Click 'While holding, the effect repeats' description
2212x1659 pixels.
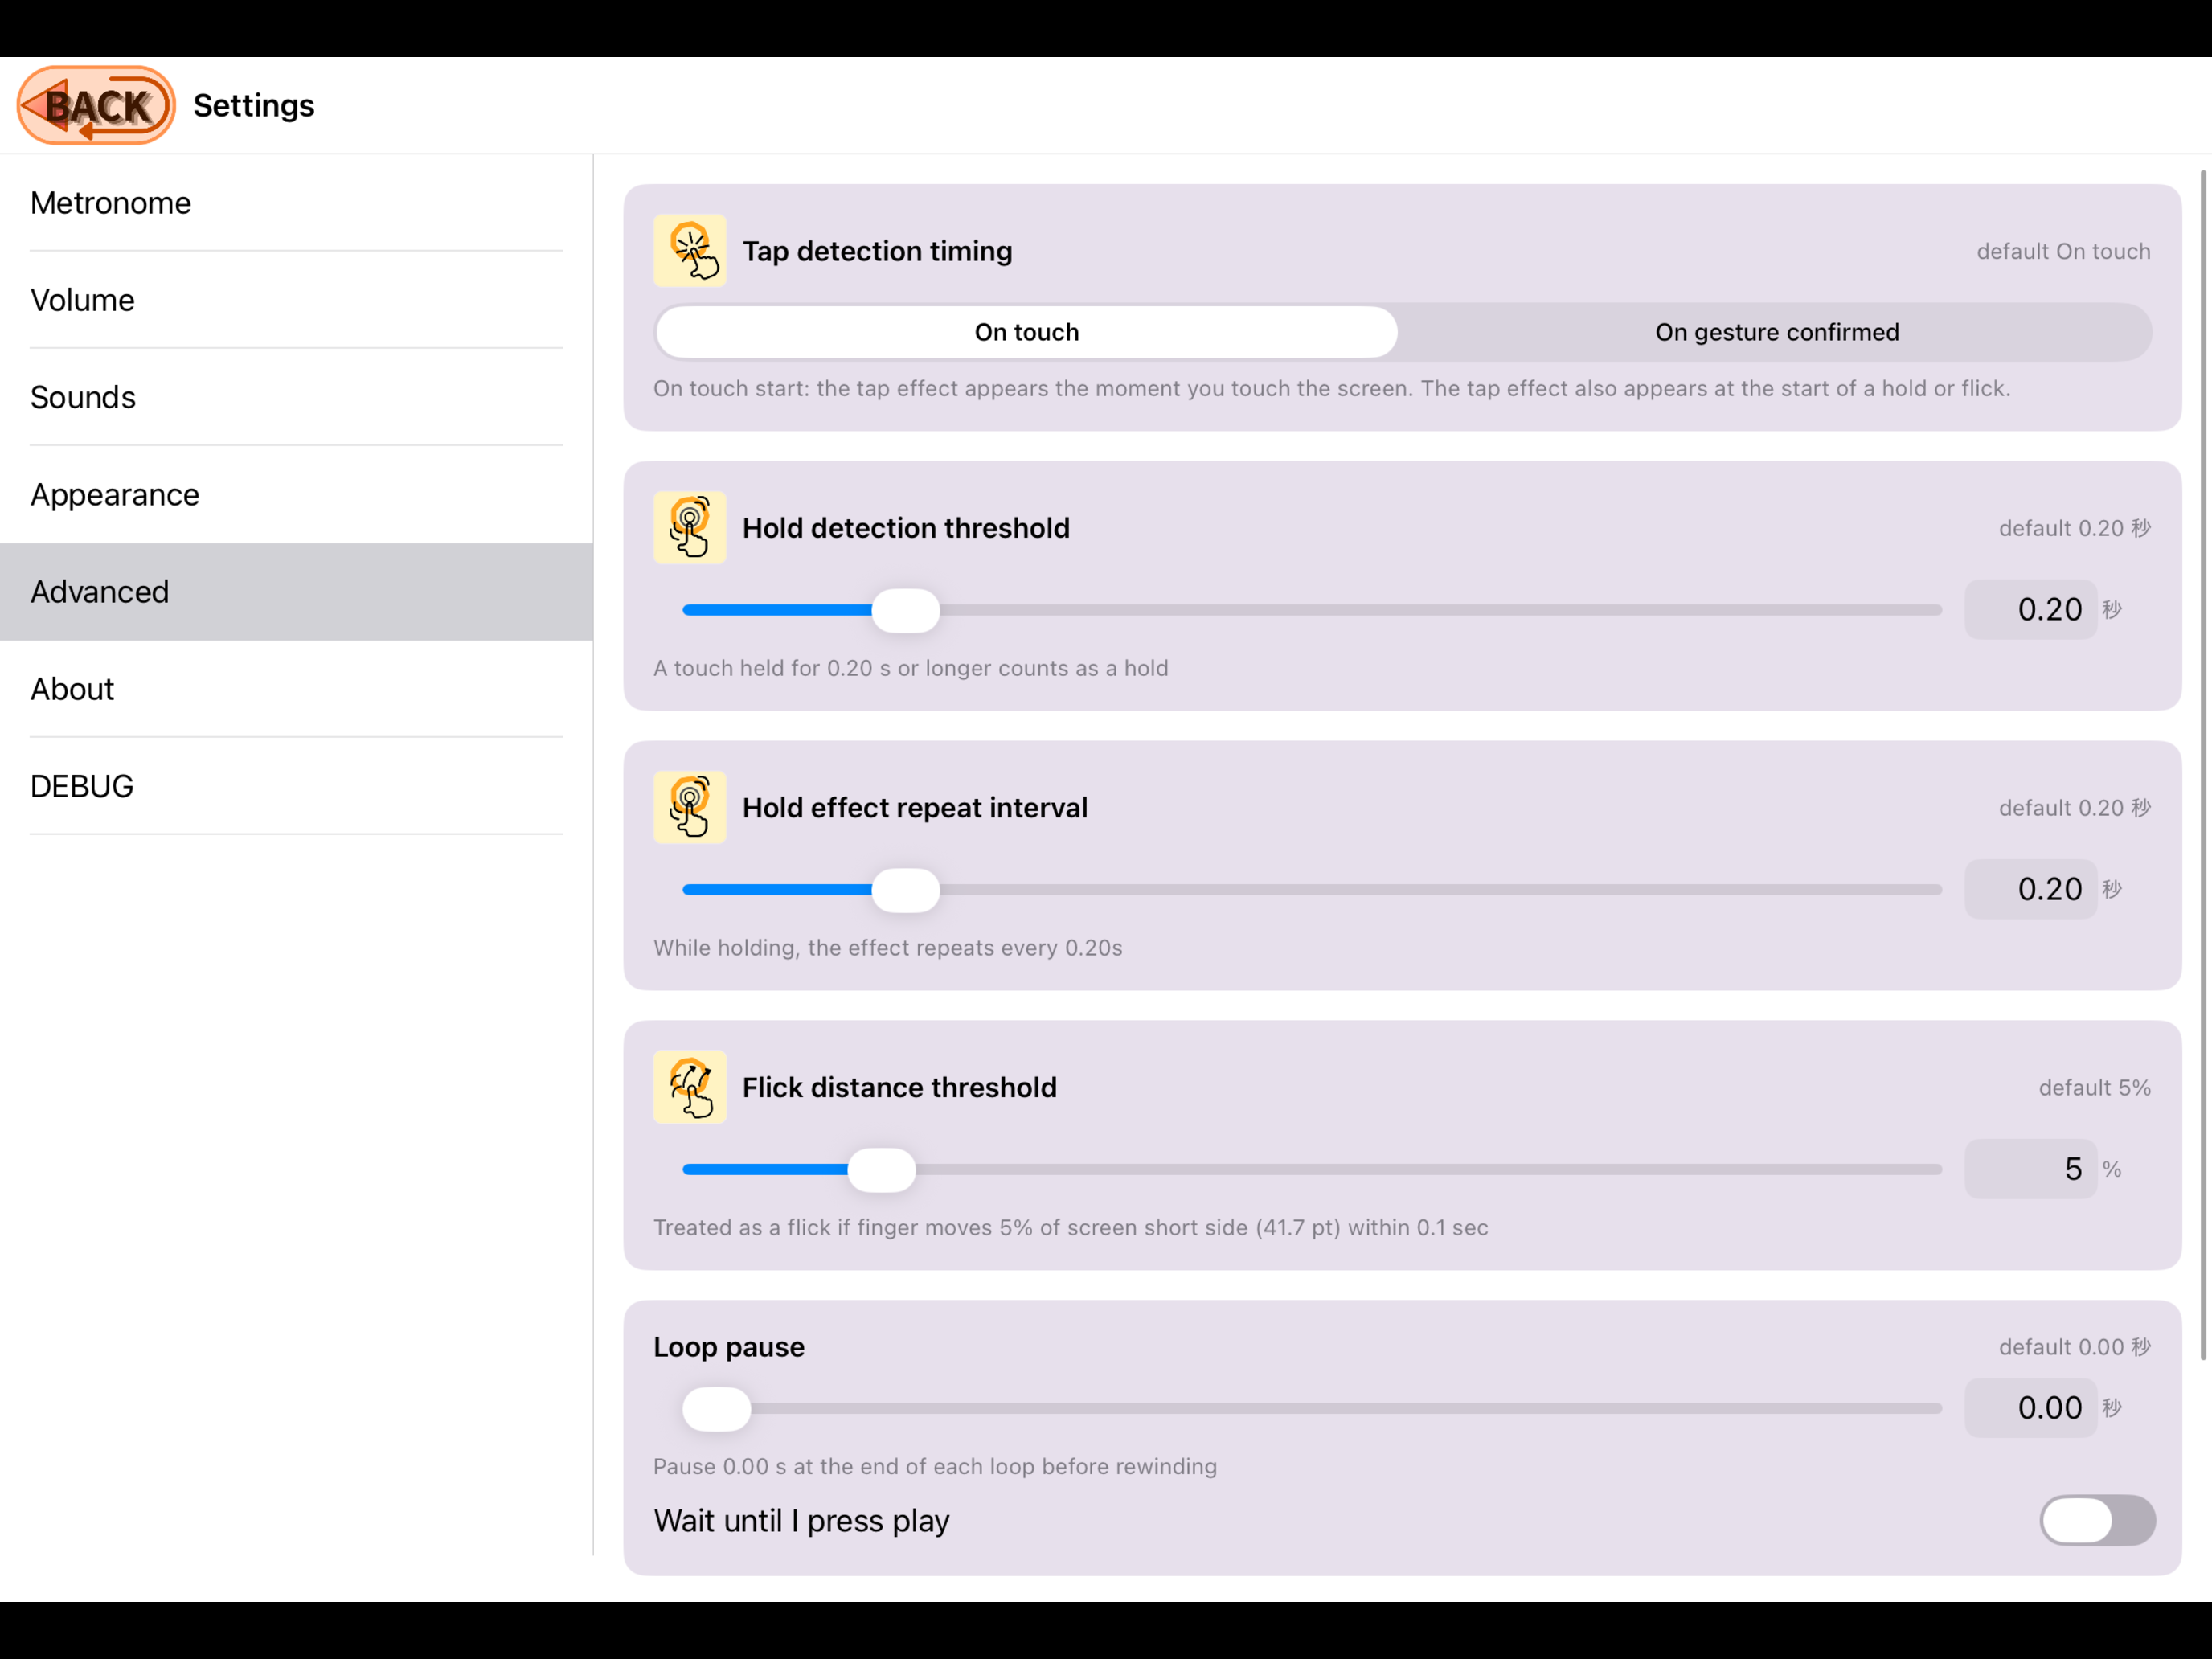[888, 948]
